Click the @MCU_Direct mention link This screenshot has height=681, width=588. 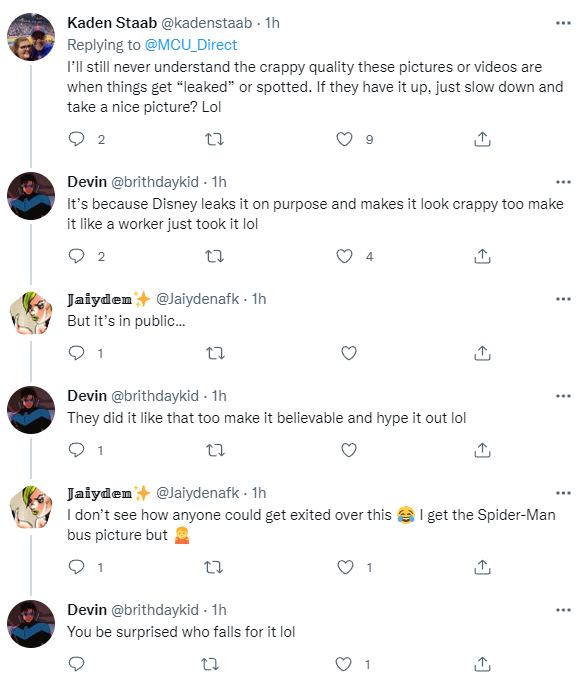[191, 45]
